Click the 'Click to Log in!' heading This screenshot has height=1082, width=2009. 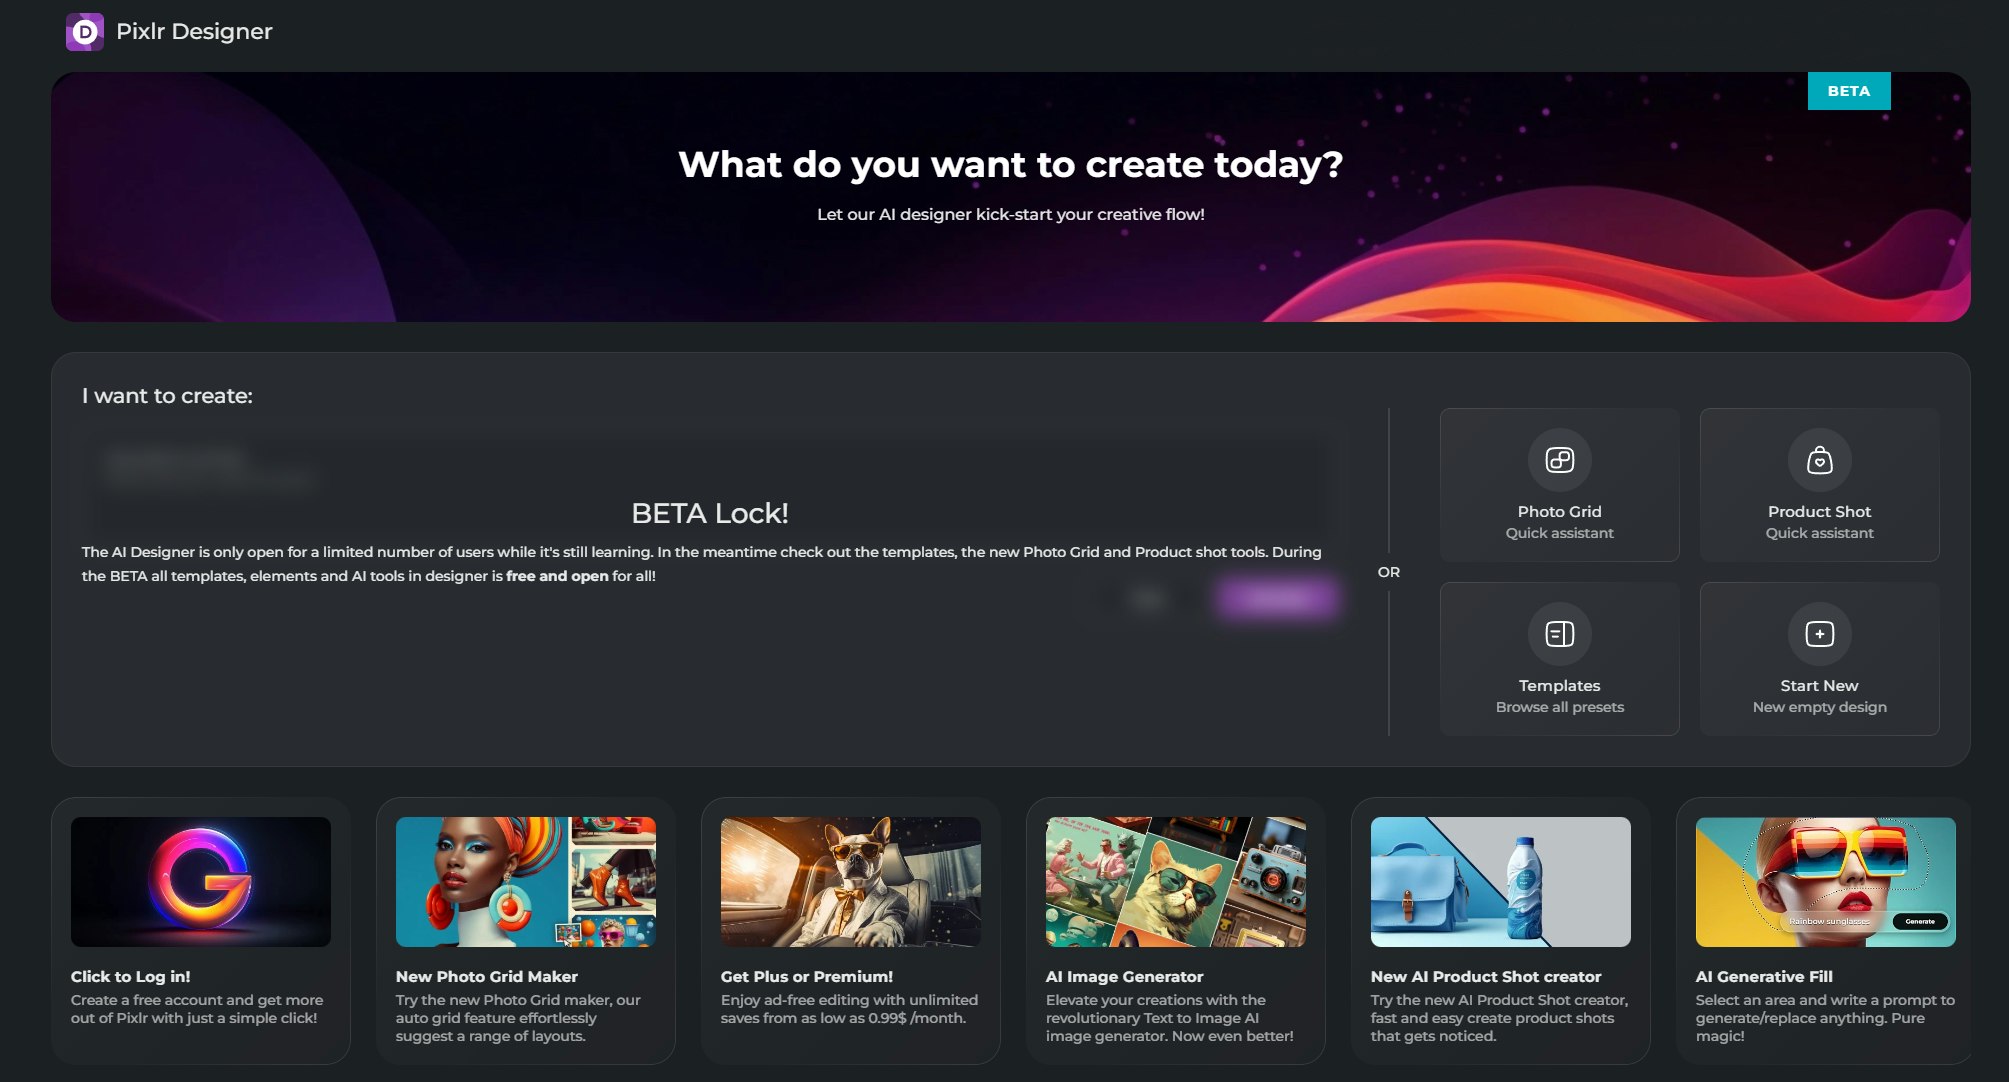tap(130, 977)
